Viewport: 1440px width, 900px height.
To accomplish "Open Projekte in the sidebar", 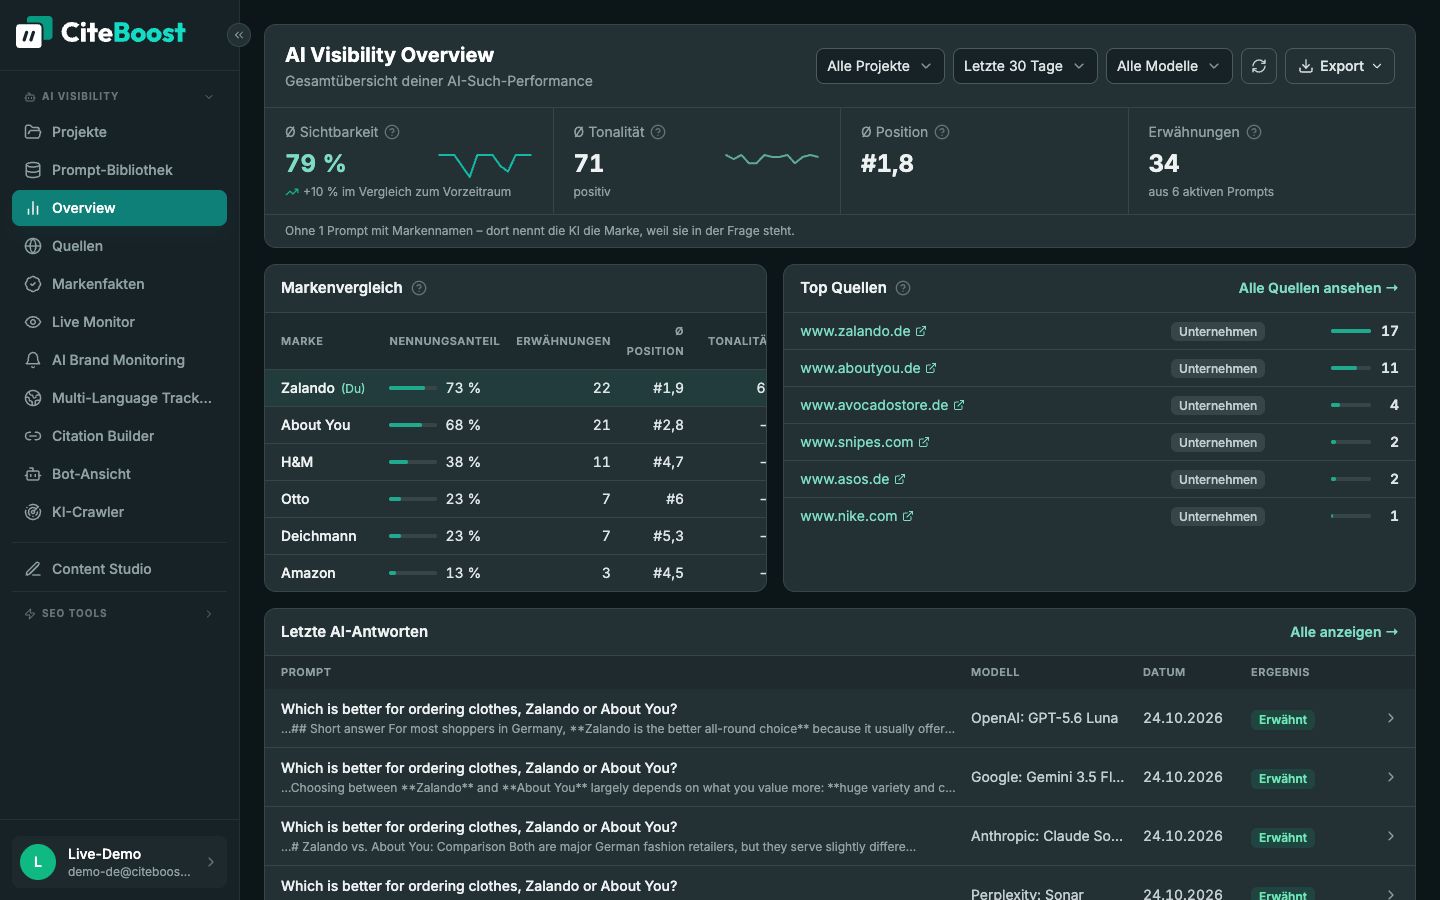I will 119,132.
